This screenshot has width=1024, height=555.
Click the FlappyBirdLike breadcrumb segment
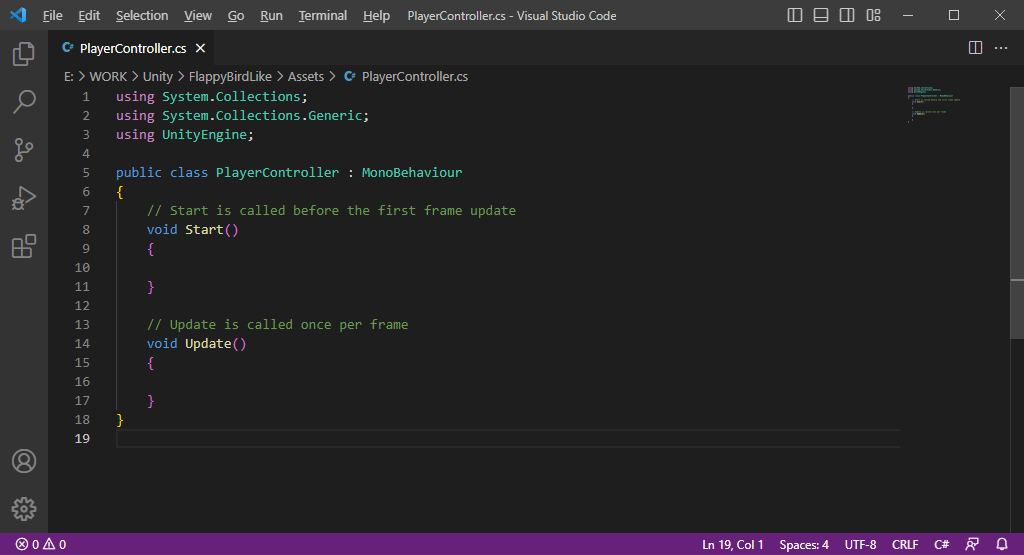pyautogui.click(x=230, y=76)
